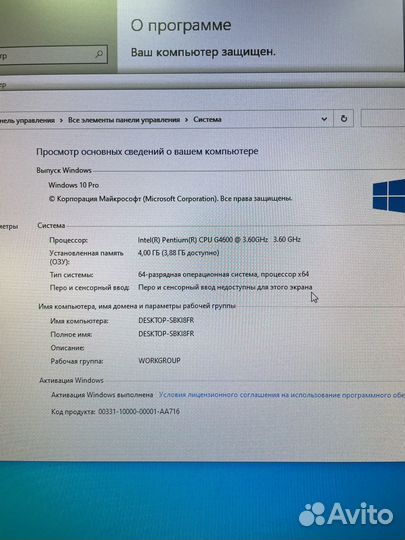This screenshot has width=405, height=540.
Task: Click the search box in background Settings window
Action: click(x=54, y=54)
